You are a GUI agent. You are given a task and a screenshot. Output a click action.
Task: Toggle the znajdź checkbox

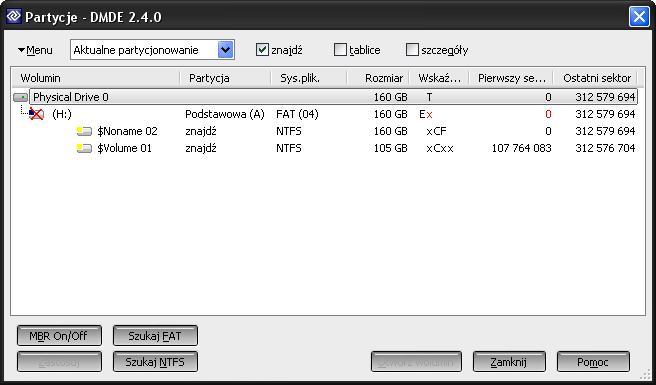click(x=262, y=50)
